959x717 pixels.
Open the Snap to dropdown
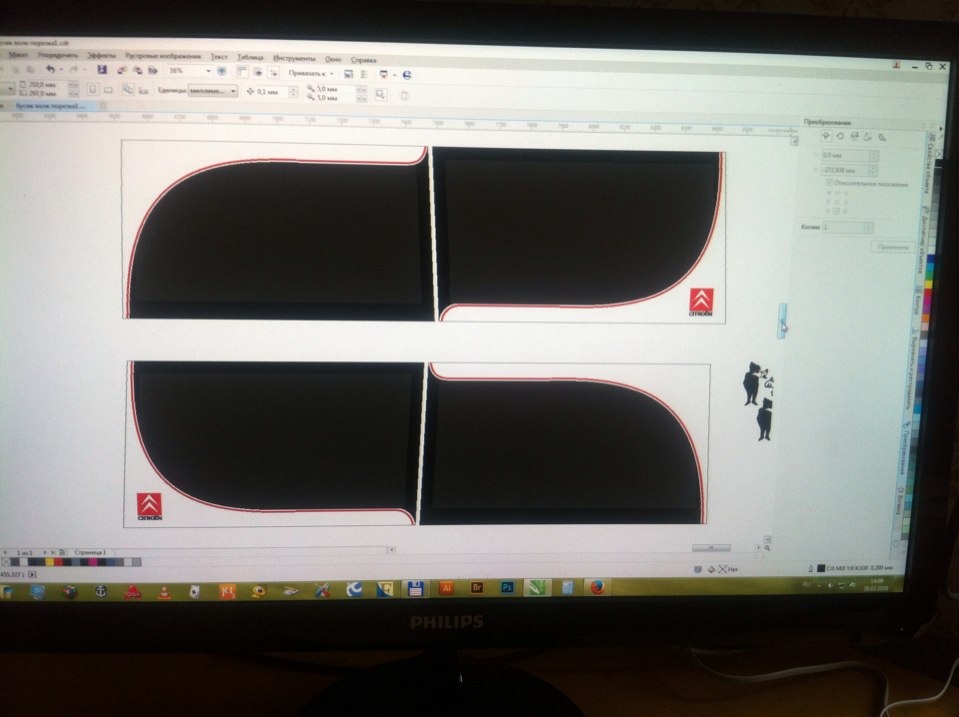point(311,73)
